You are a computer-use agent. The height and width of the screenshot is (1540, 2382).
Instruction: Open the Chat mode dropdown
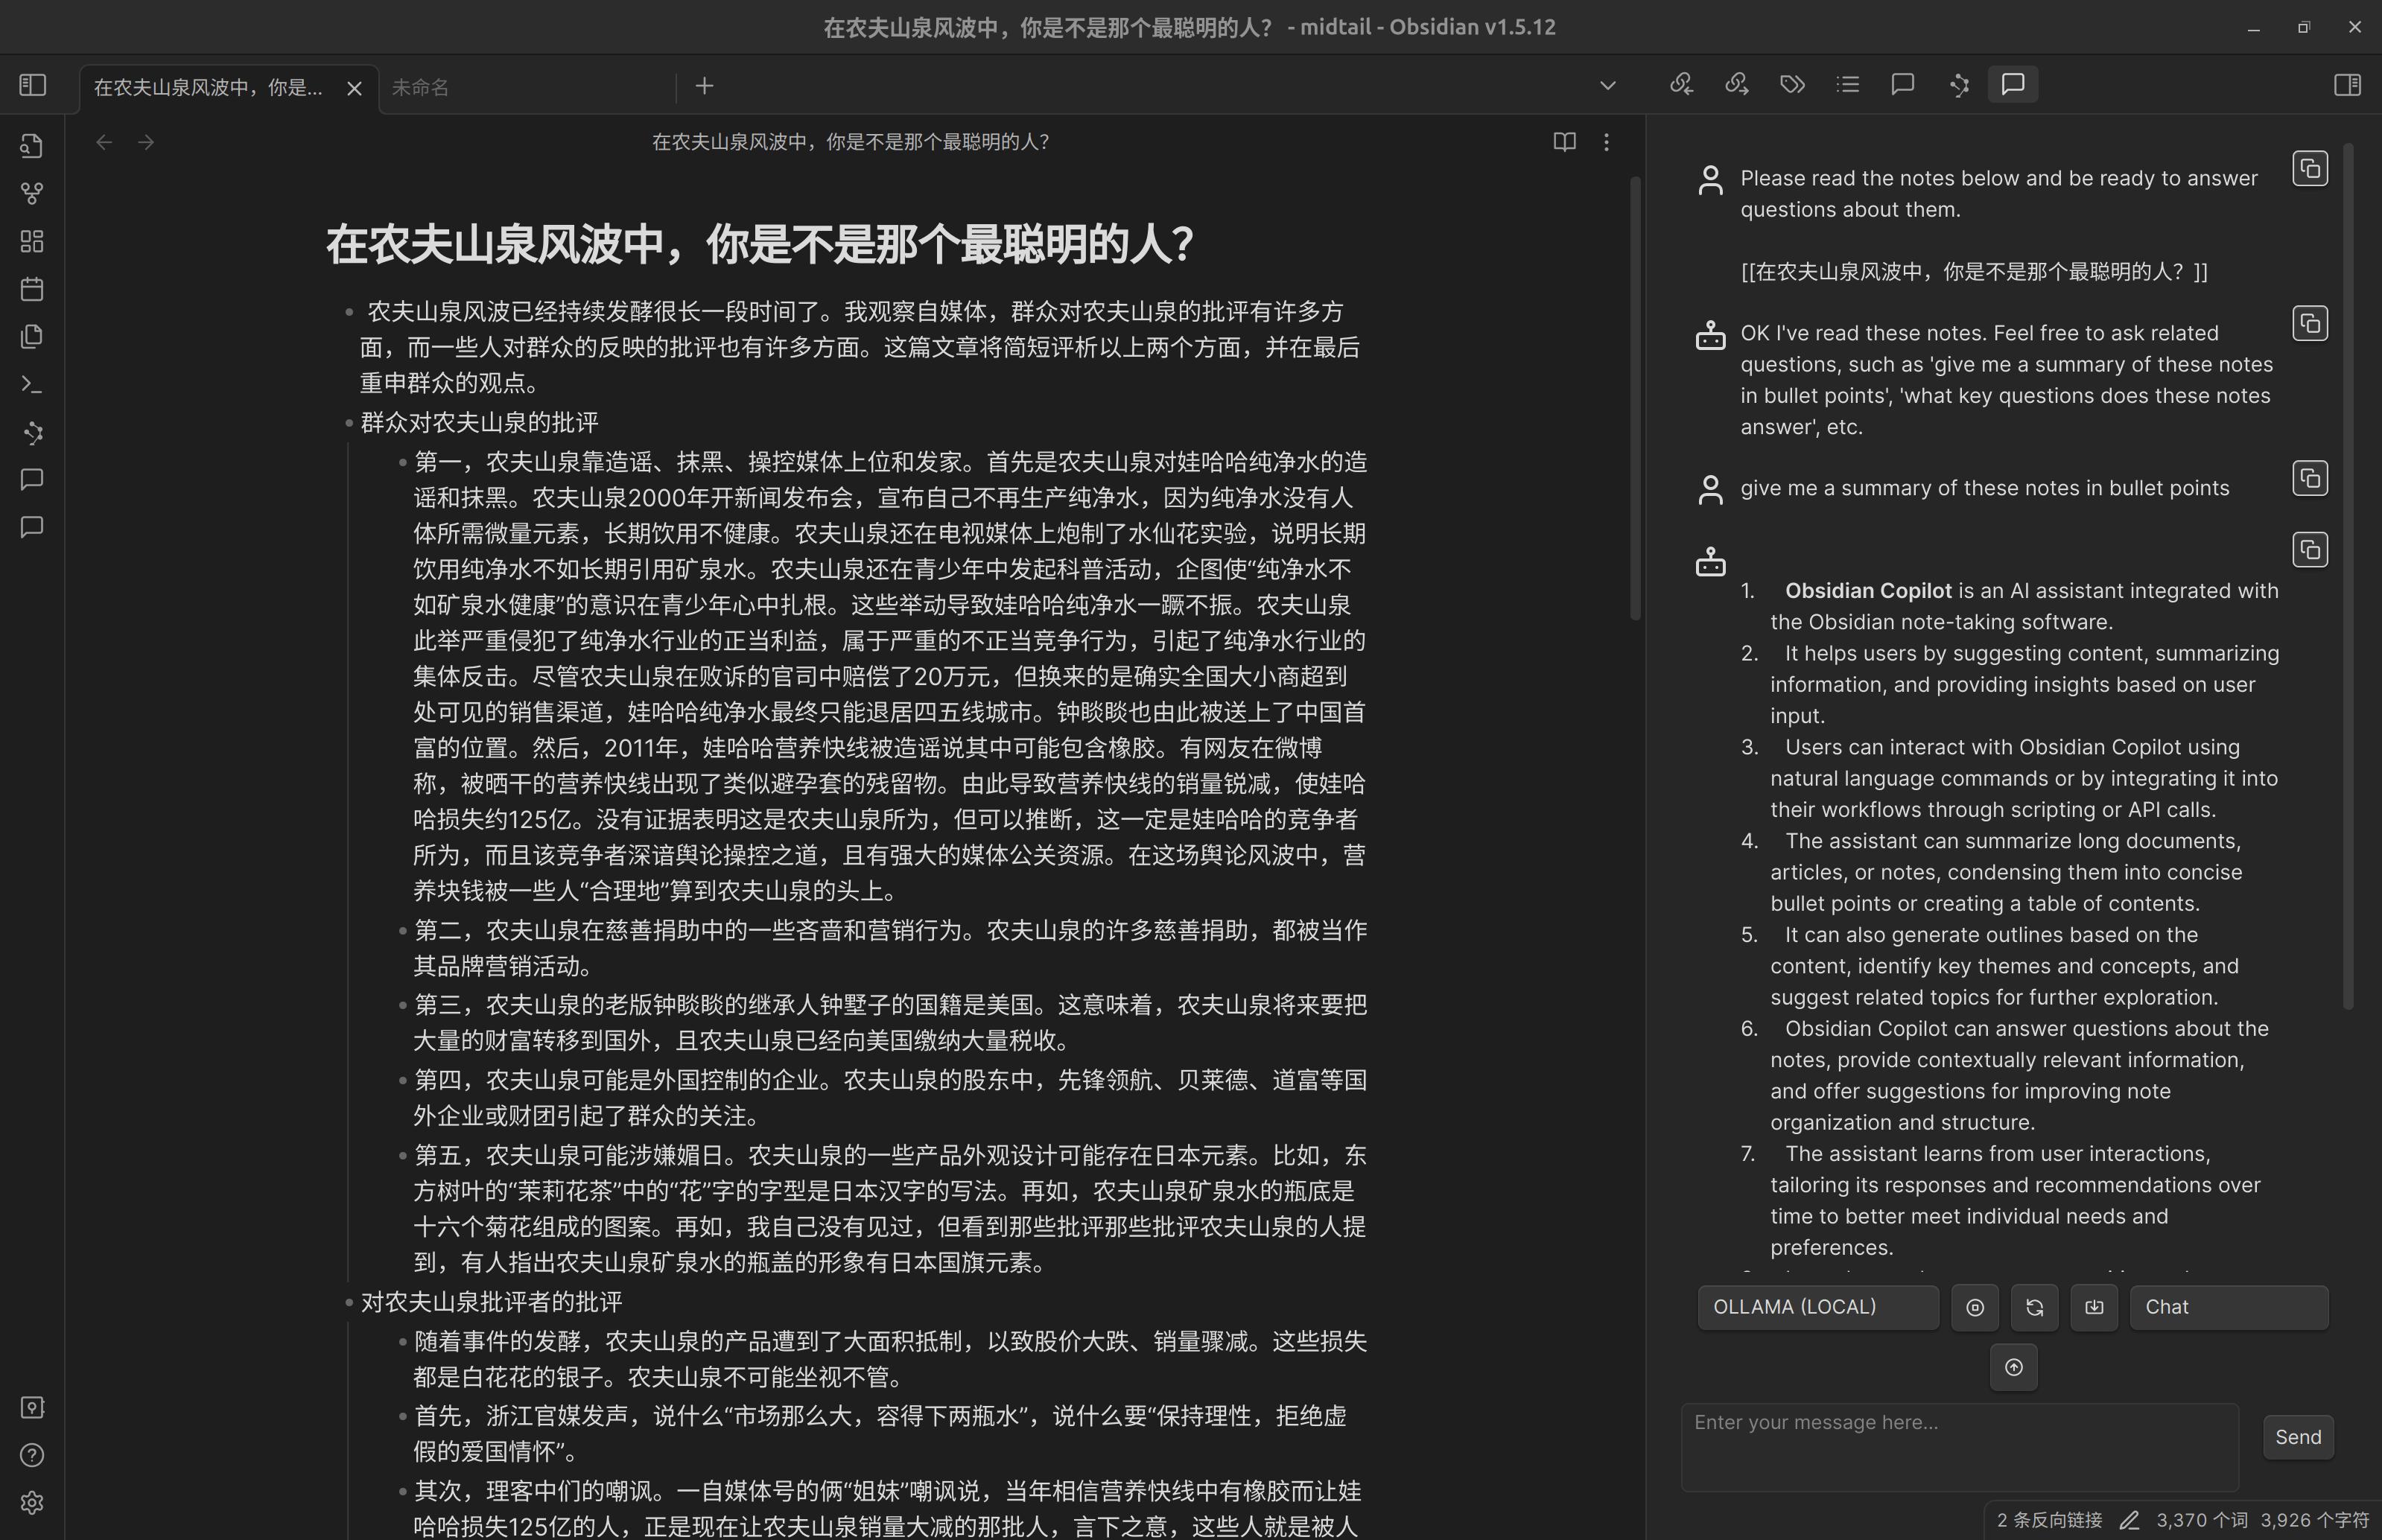coord(2229,1308)
